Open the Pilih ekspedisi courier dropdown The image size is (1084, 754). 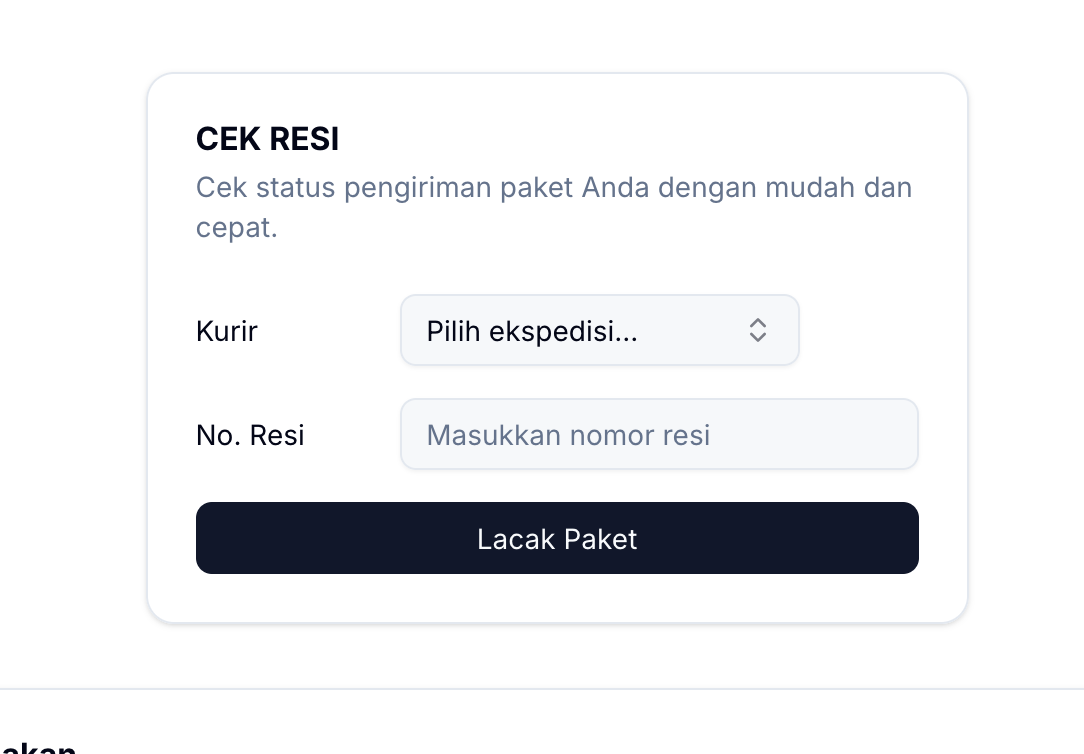point(599,330)
